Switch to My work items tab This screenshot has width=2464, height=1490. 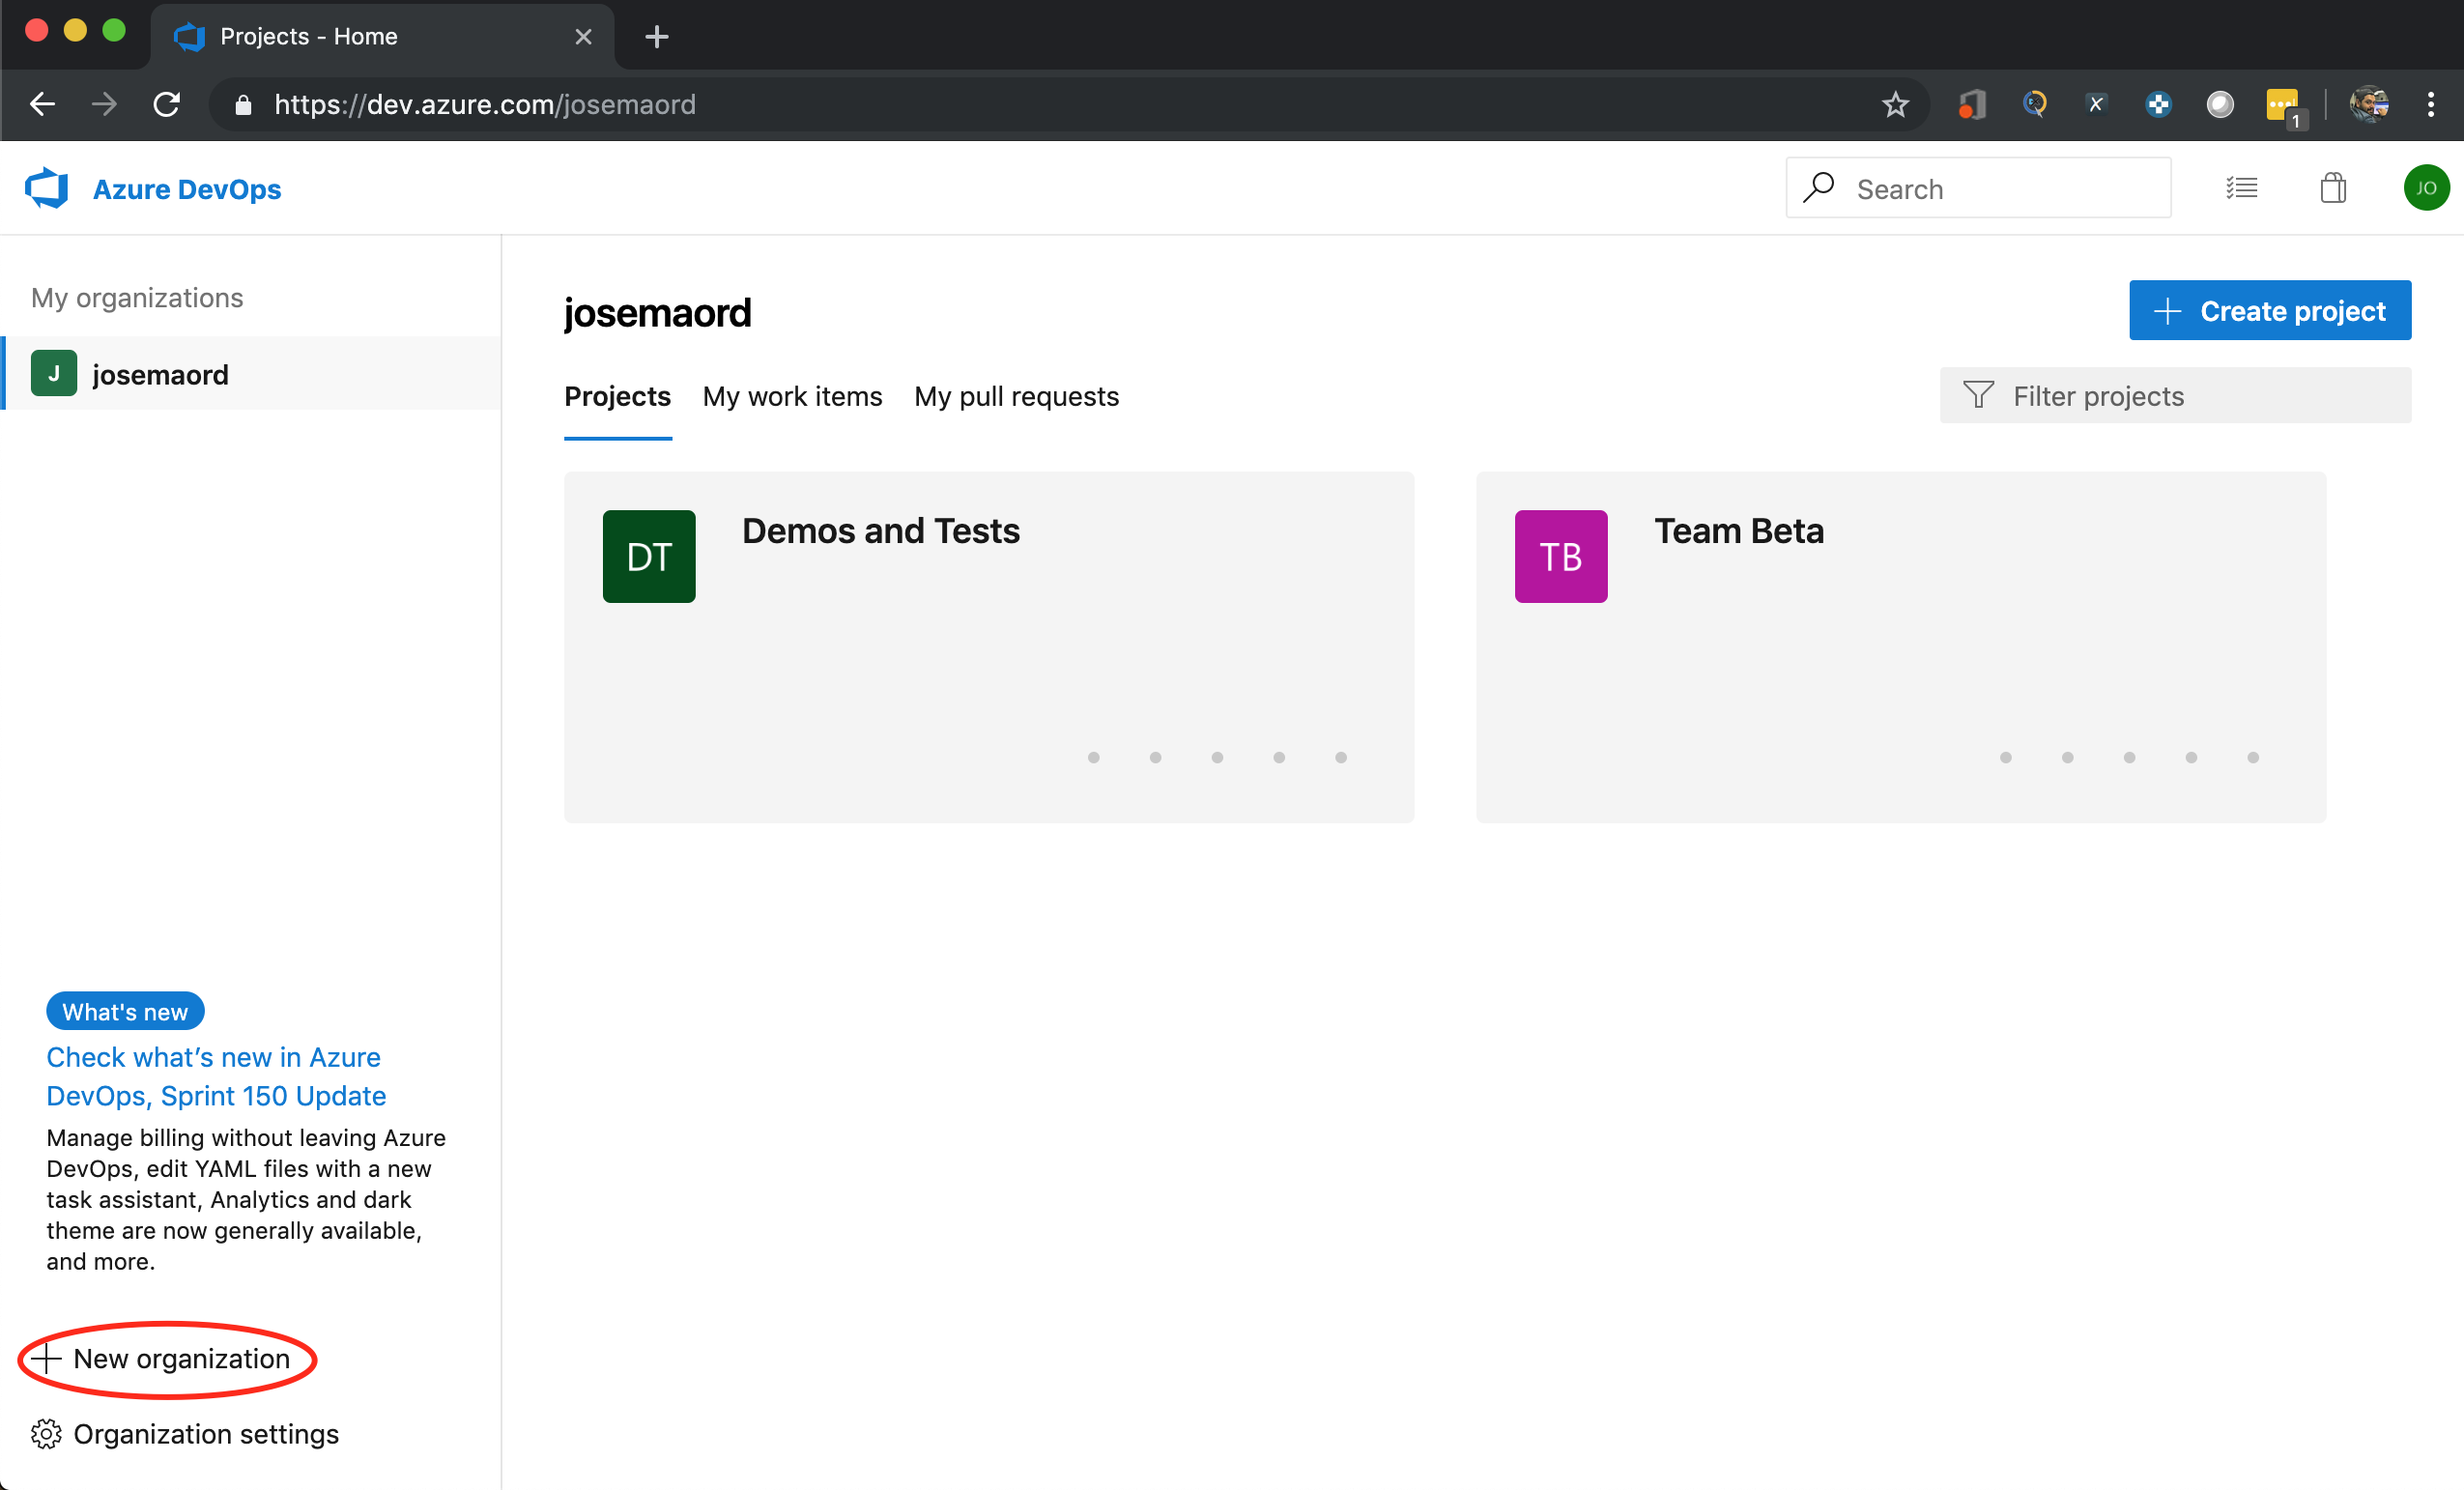[792, 396]
